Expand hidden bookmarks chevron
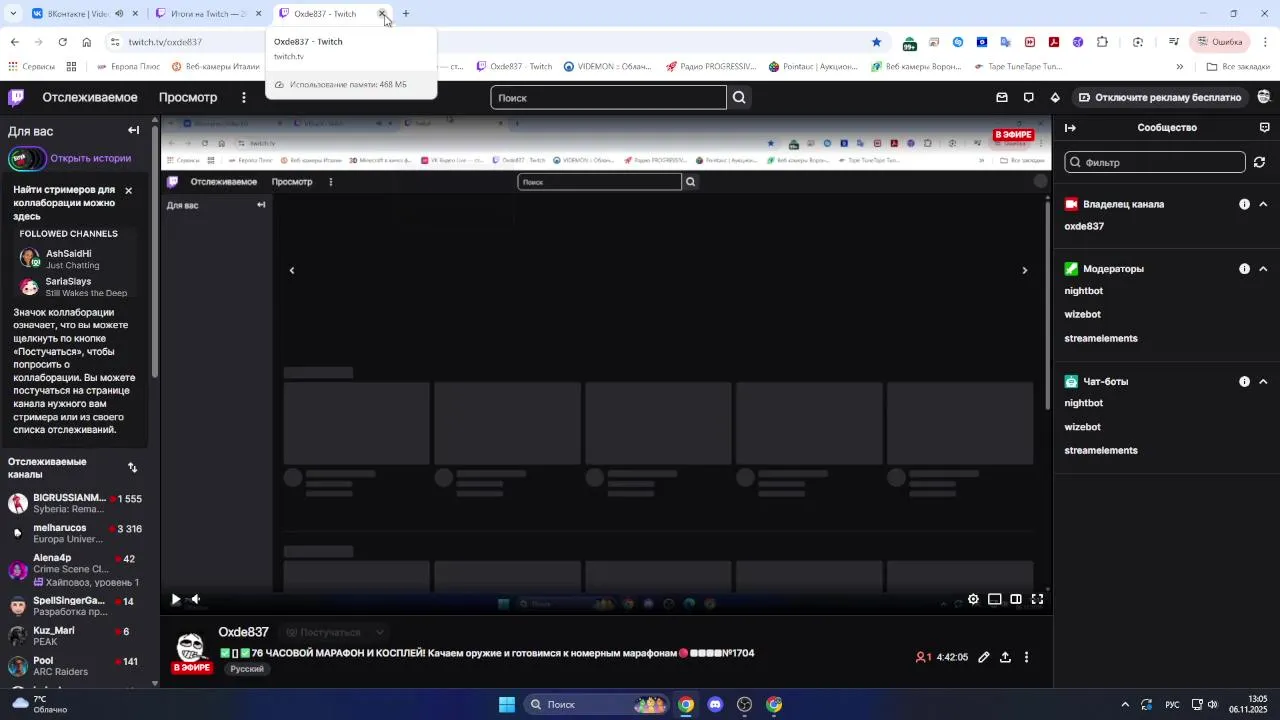Screen dimensions: 1280x720 click(1180, 67)
